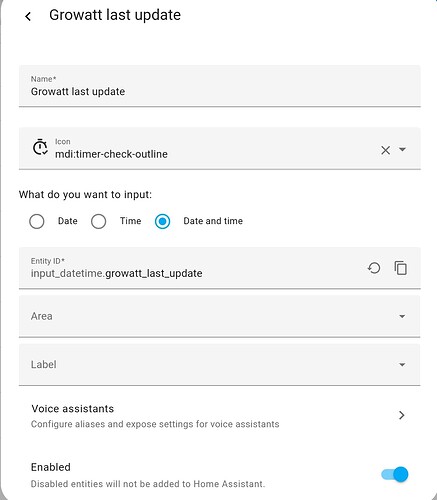Edit the growatt_last_update Entity ID field
Screen dimensions: 437x500
pos(192,268)
